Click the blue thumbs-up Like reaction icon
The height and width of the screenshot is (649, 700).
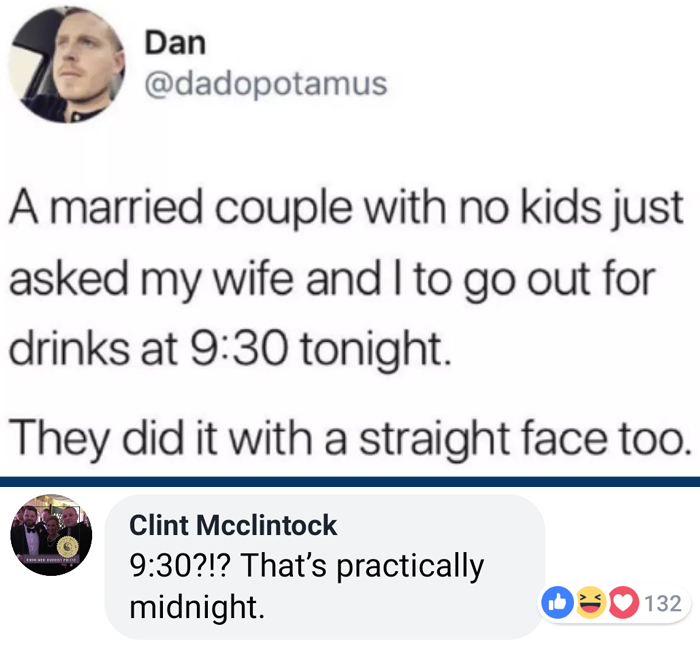coord(557,603)
